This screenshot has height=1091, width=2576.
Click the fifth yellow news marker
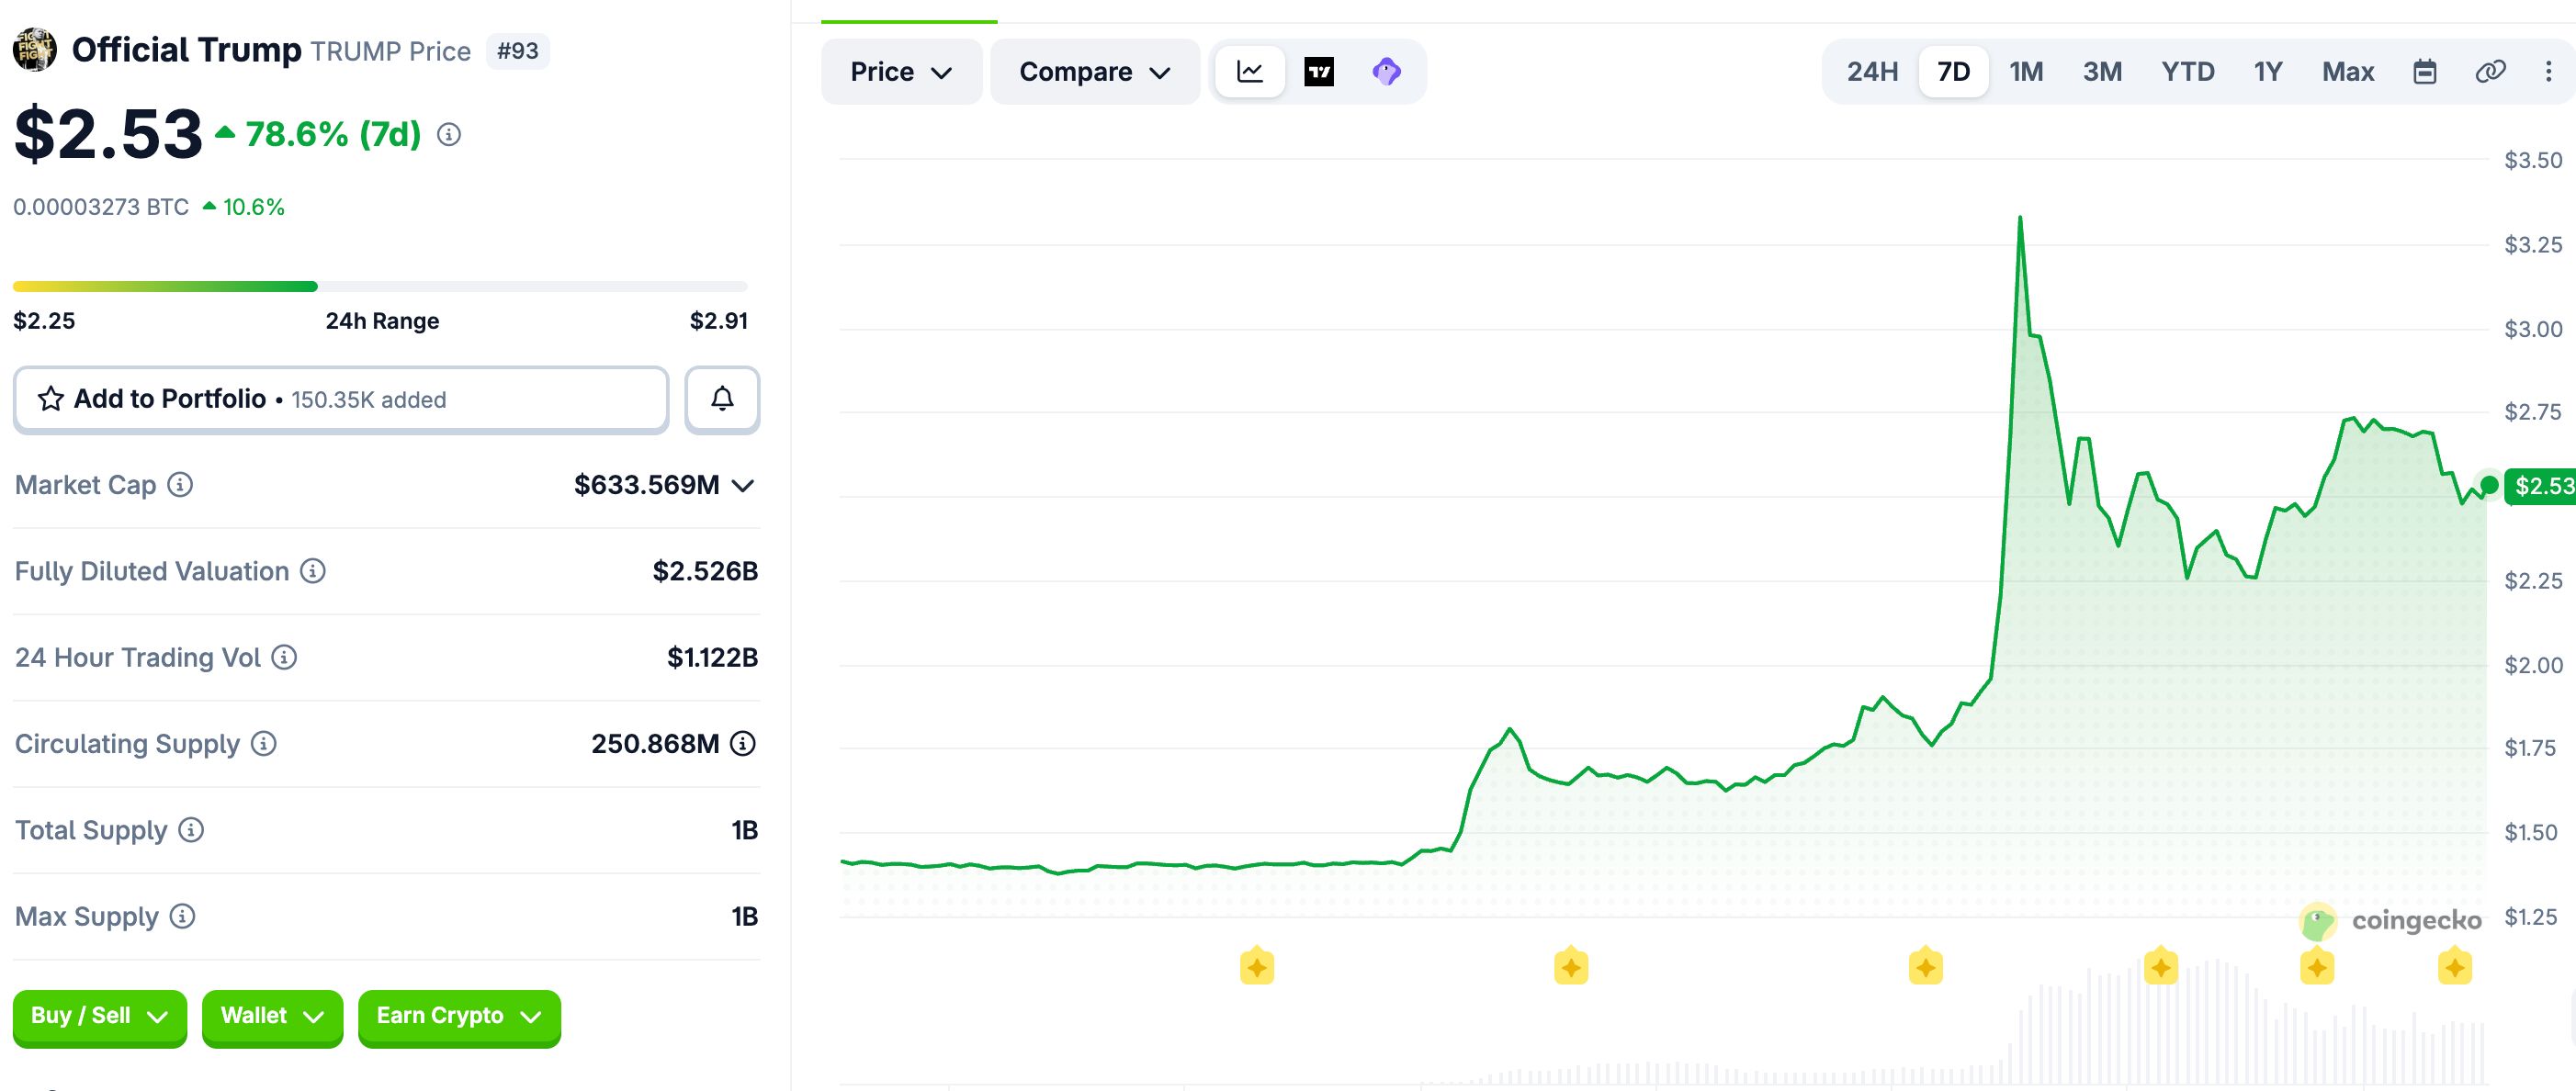coord(2317,967)
